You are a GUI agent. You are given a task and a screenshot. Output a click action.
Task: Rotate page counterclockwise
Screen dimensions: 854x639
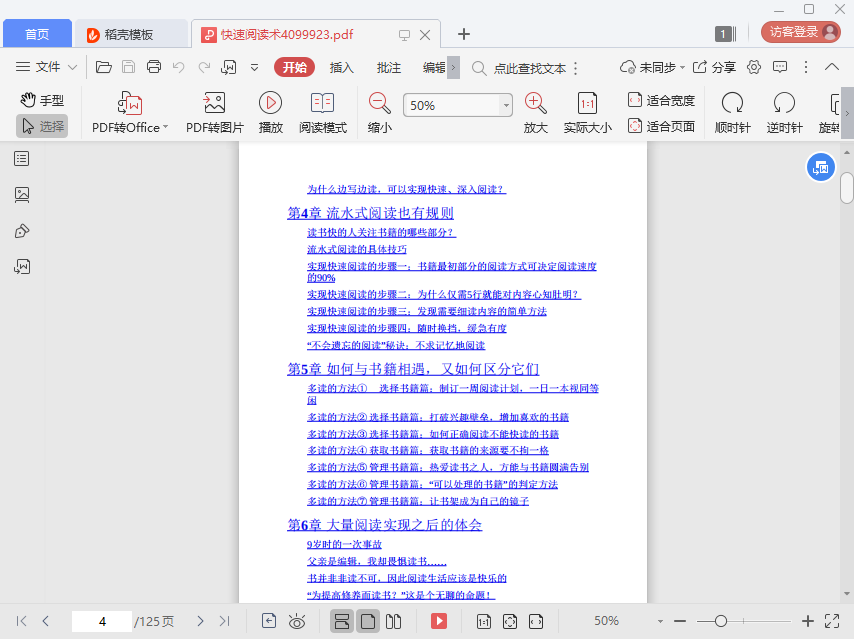tap(784, 113)
